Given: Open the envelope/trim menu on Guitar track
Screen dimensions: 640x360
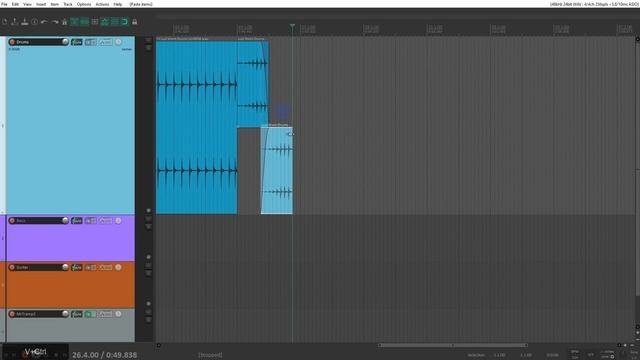Looking at the screenshot, I should pos(106,267).
